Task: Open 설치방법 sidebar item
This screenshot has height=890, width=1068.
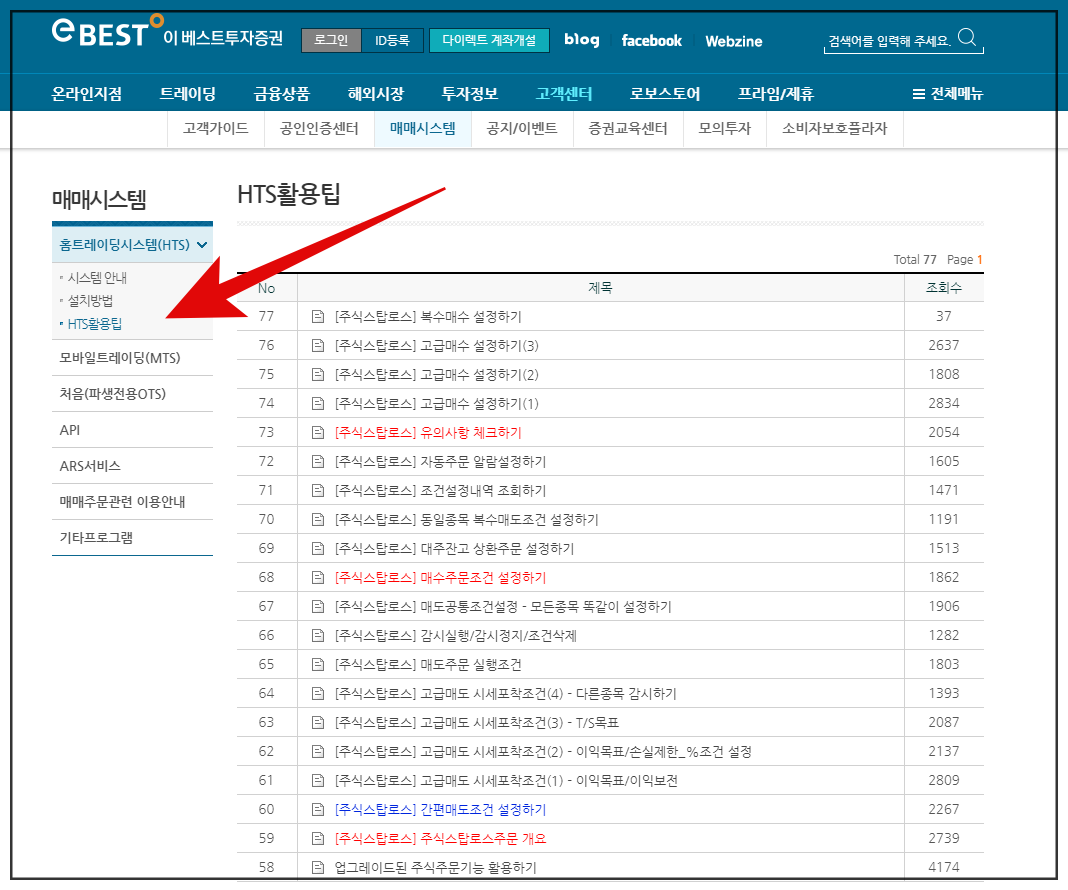Action: [x=90, y=301]
